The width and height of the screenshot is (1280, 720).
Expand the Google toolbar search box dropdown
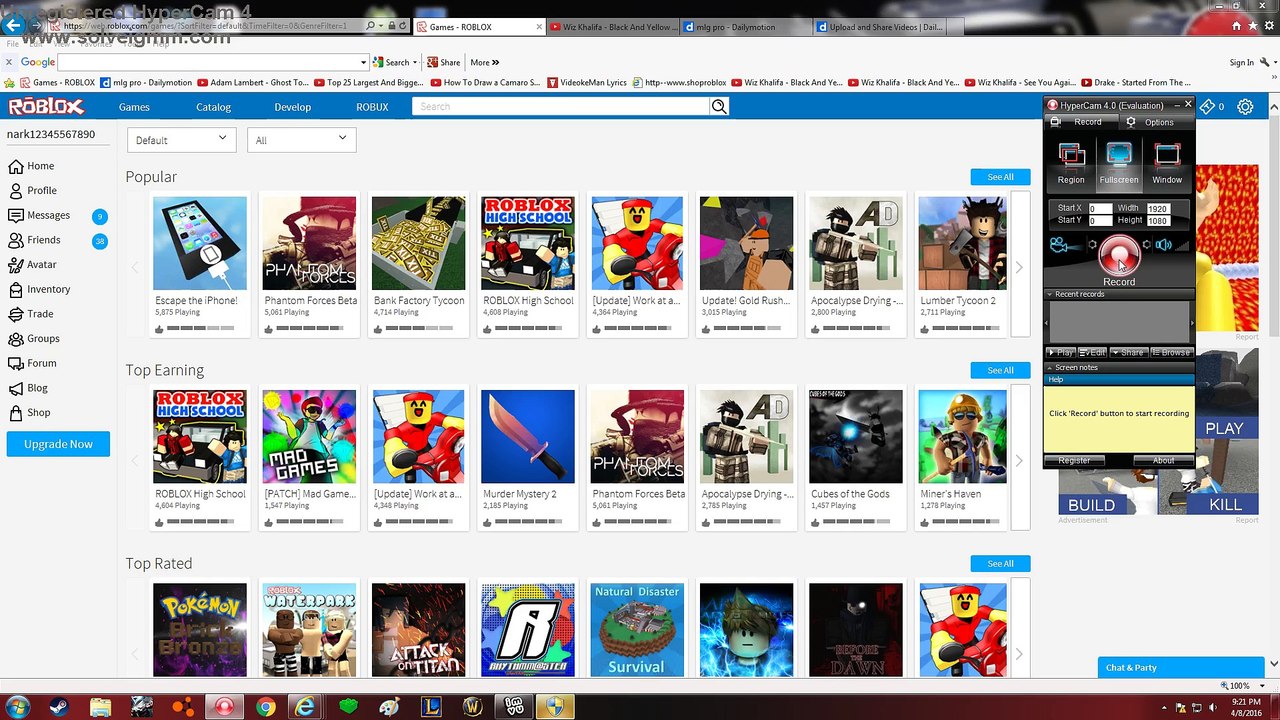(x=363, y=62)
